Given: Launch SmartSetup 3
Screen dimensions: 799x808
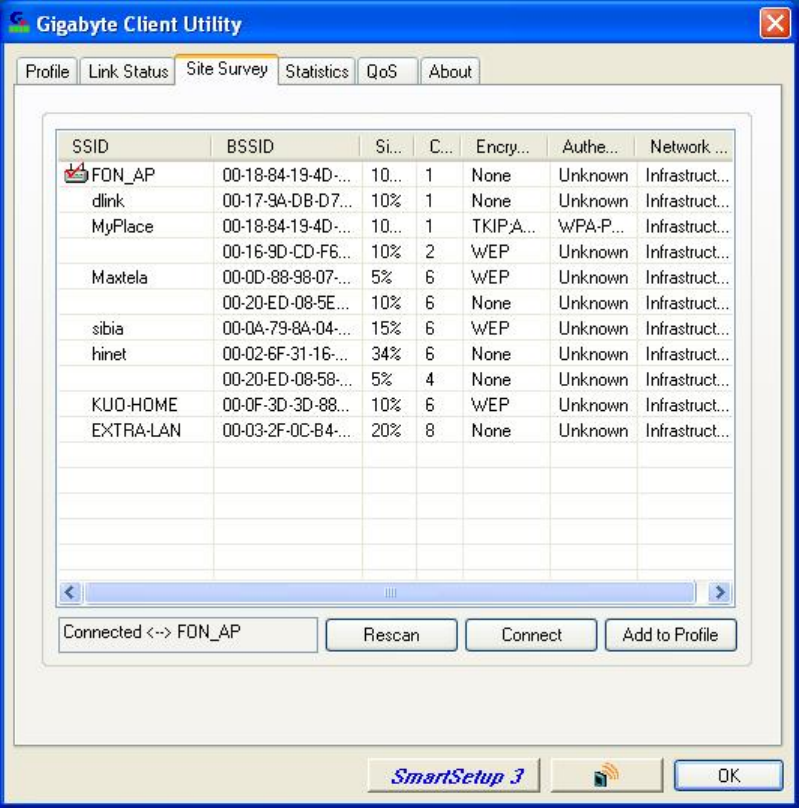Looking at the screenshot, I should point(453,775).
